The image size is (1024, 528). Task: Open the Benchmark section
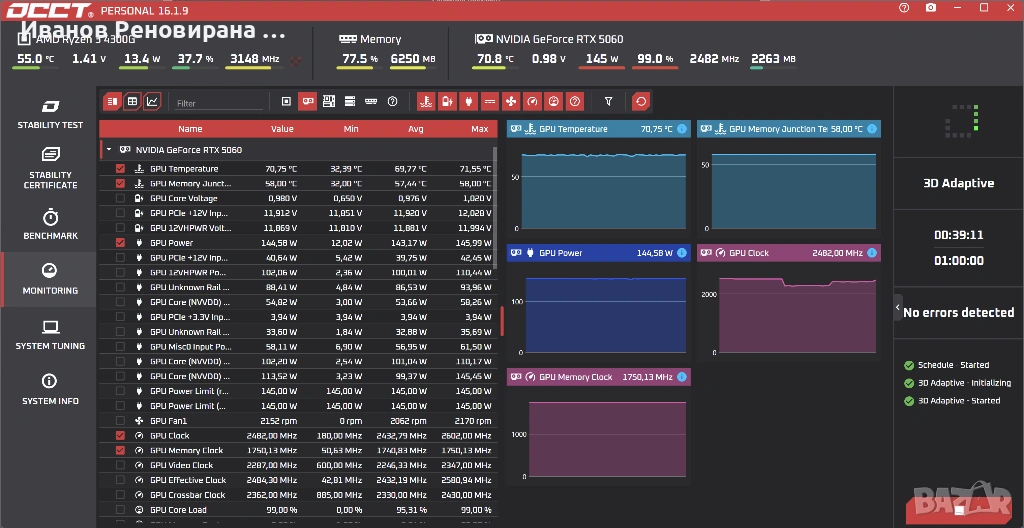50,224
